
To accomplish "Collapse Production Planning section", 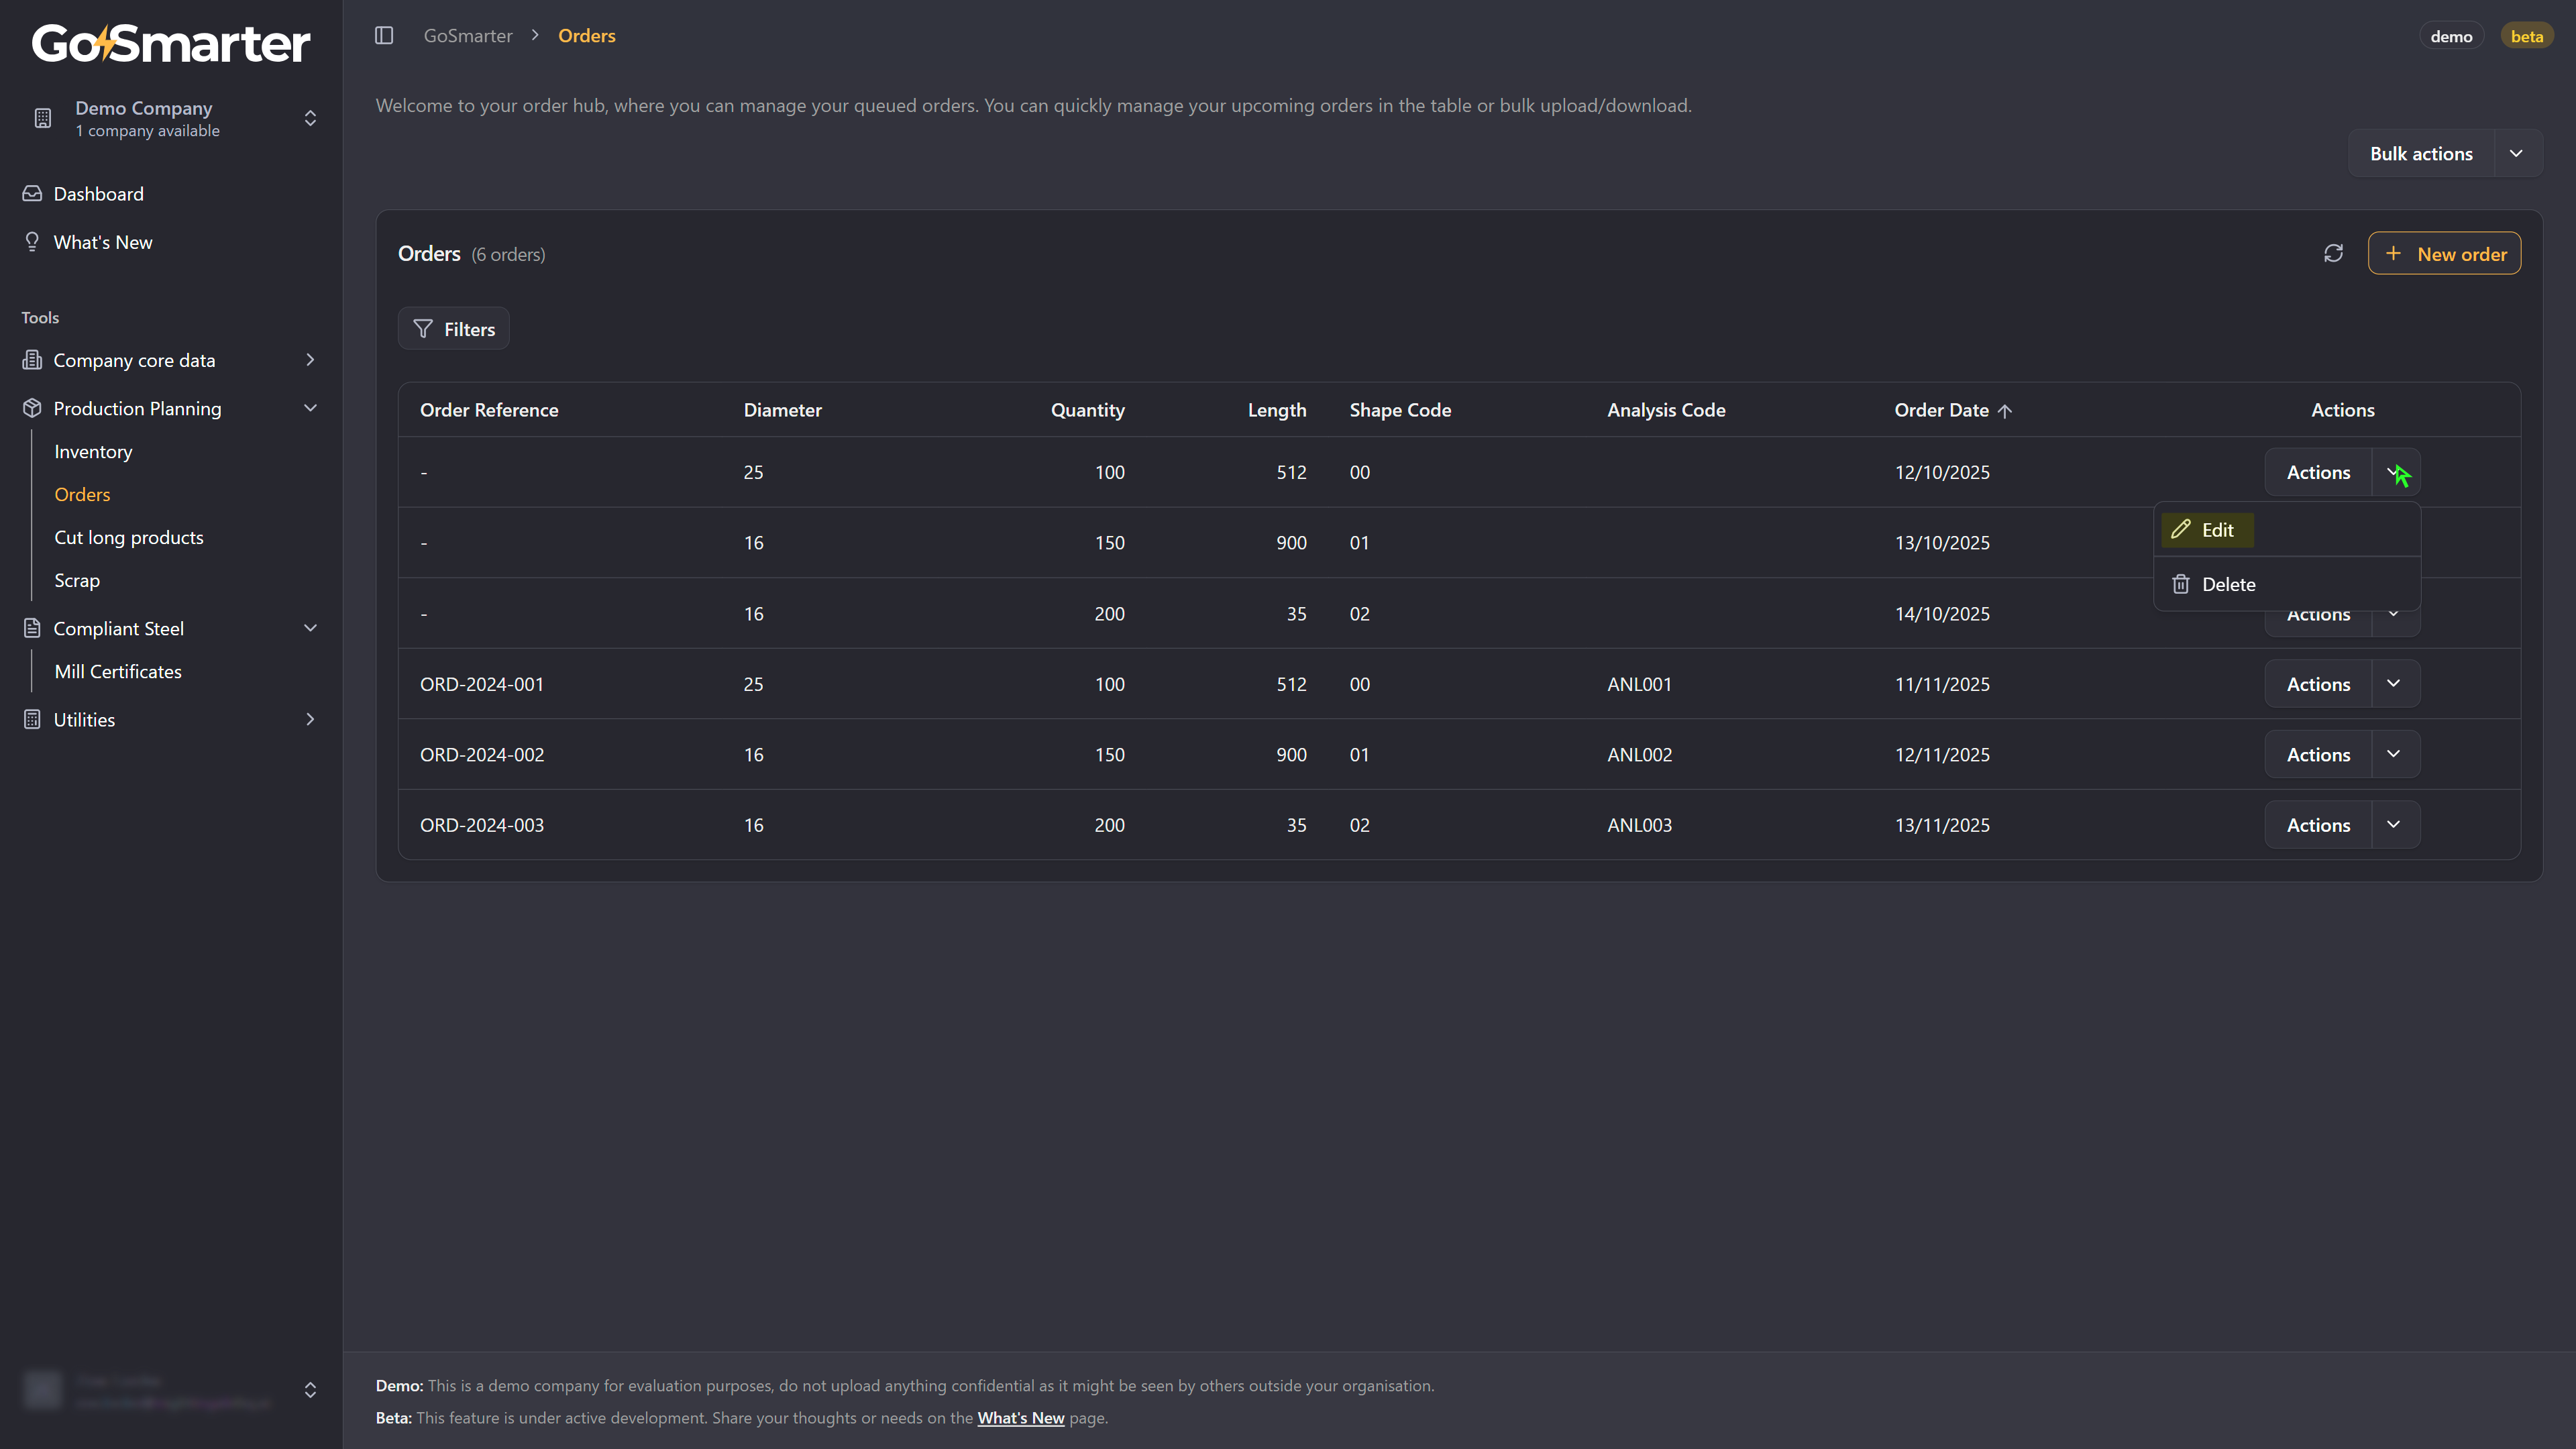I will click(x=310, y=408).
